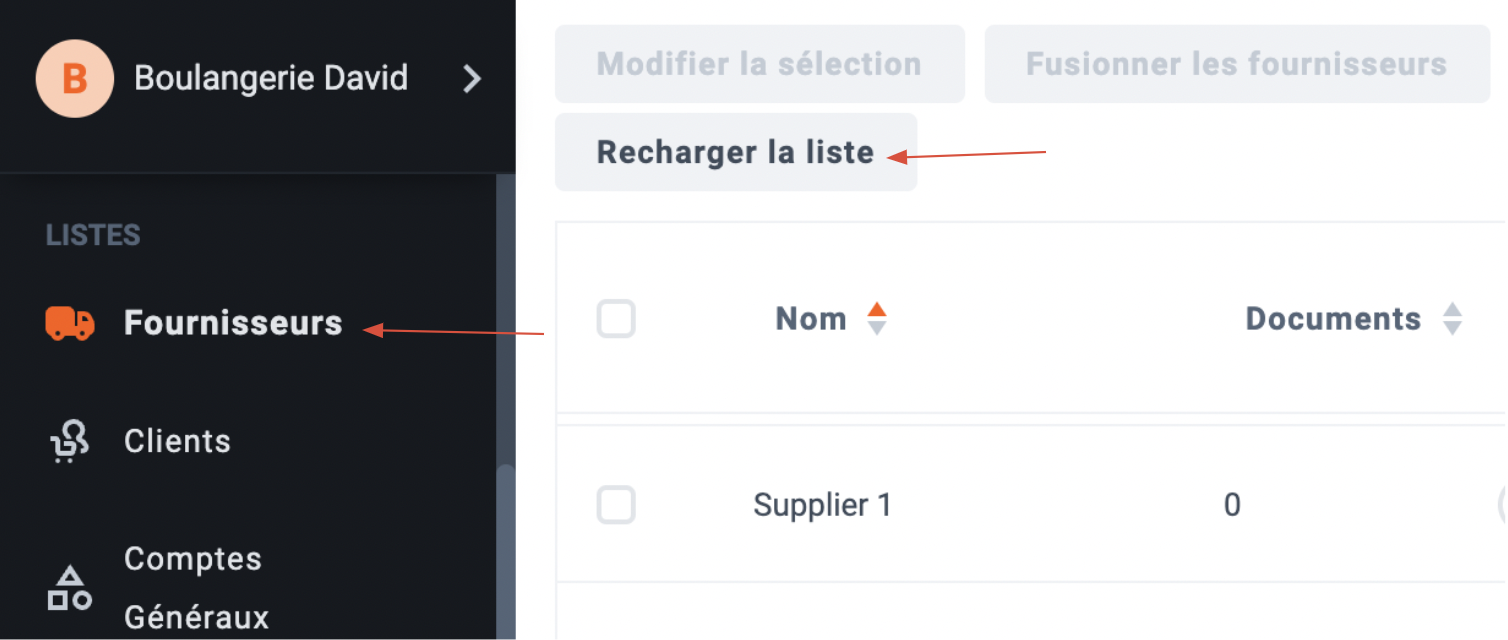The image size is (1508, 640).
Task: Sort the list by Documents column header
Action: tap(1333, 319)
